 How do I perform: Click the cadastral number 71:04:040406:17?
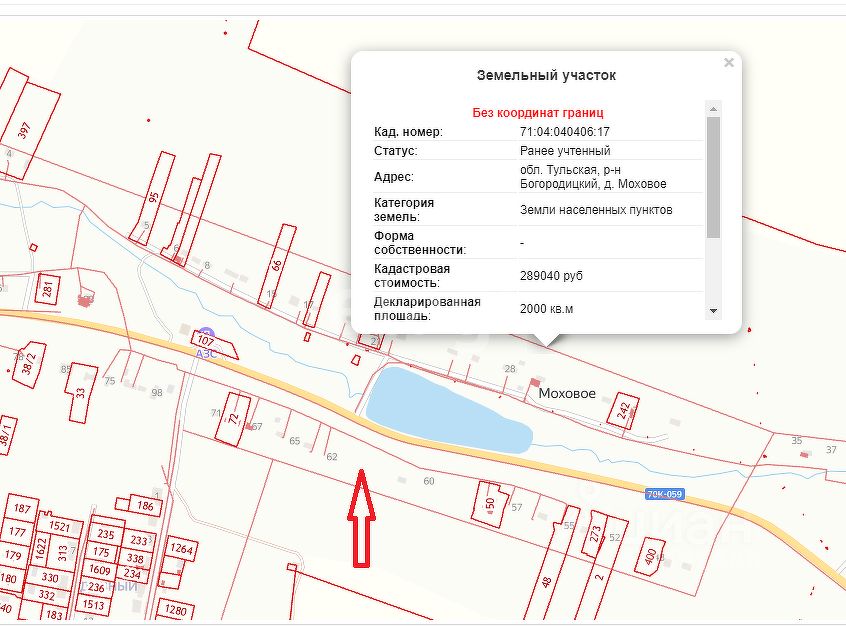(x=564, y=132)
